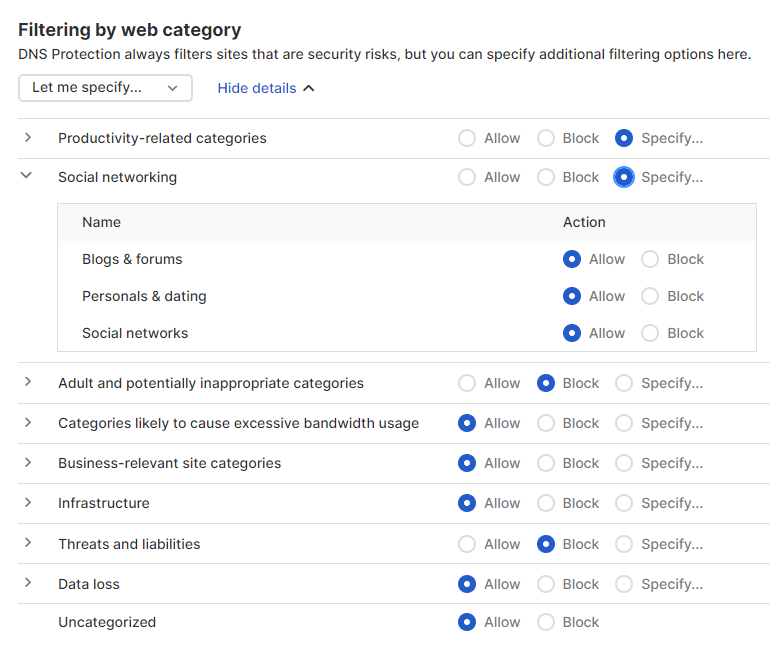Set Productivity-related categories to Allow
The image size is (770, 651).
tap(467, 138)
